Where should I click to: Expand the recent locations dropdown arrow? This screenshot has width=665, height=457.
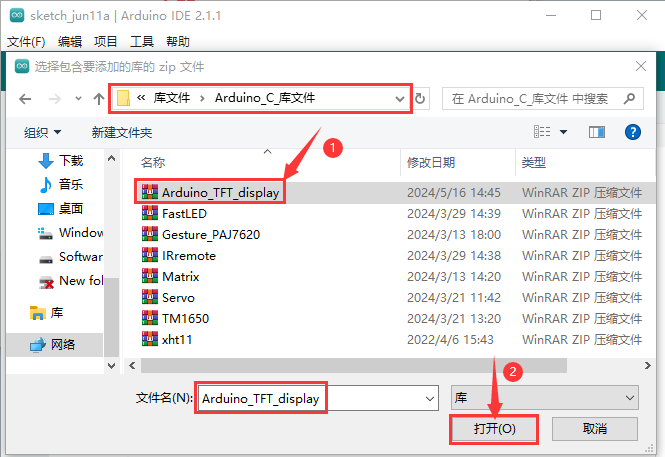78,99
